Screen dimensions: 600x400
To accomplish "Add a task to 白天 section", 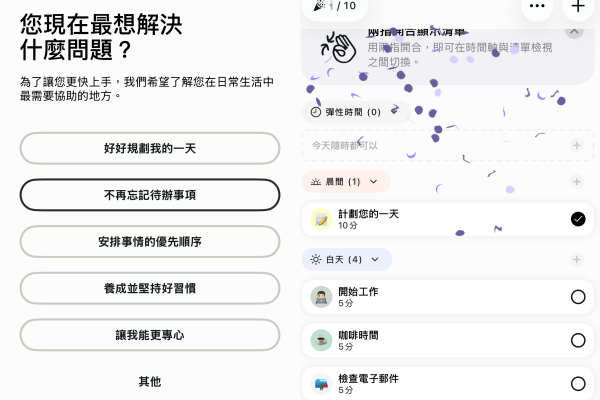I will tap(576, 259).
